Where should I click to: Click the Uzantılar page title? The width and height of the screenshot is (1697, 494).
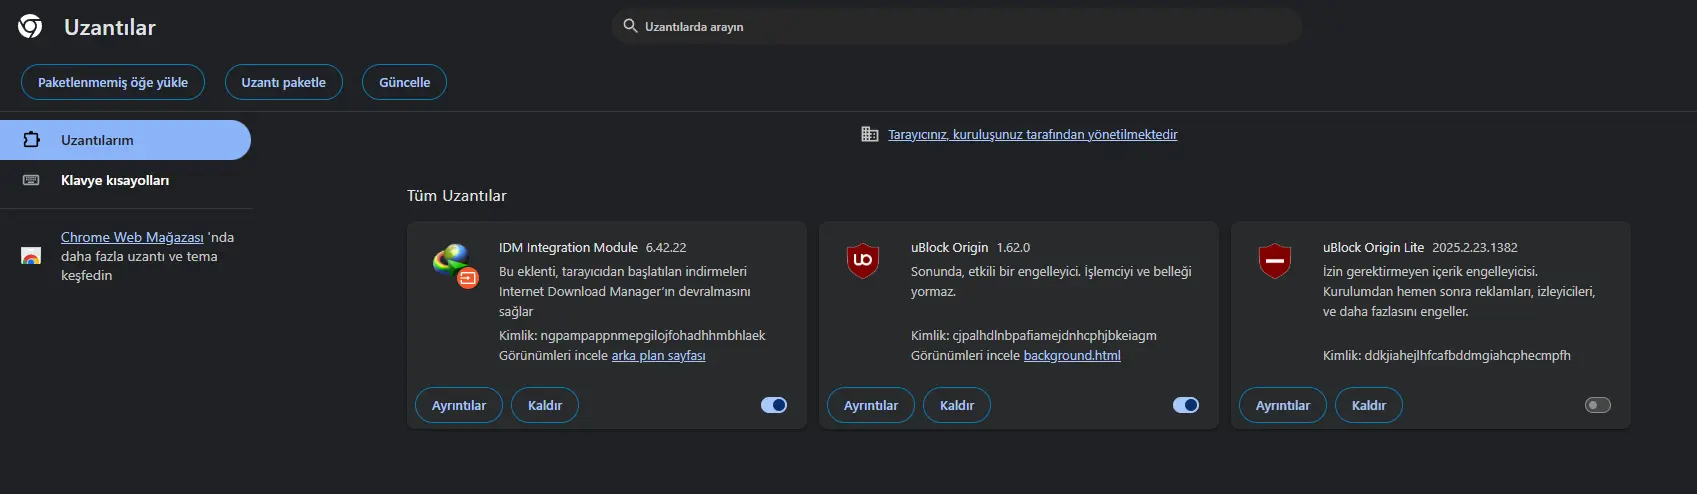click(x=110, y=27)
